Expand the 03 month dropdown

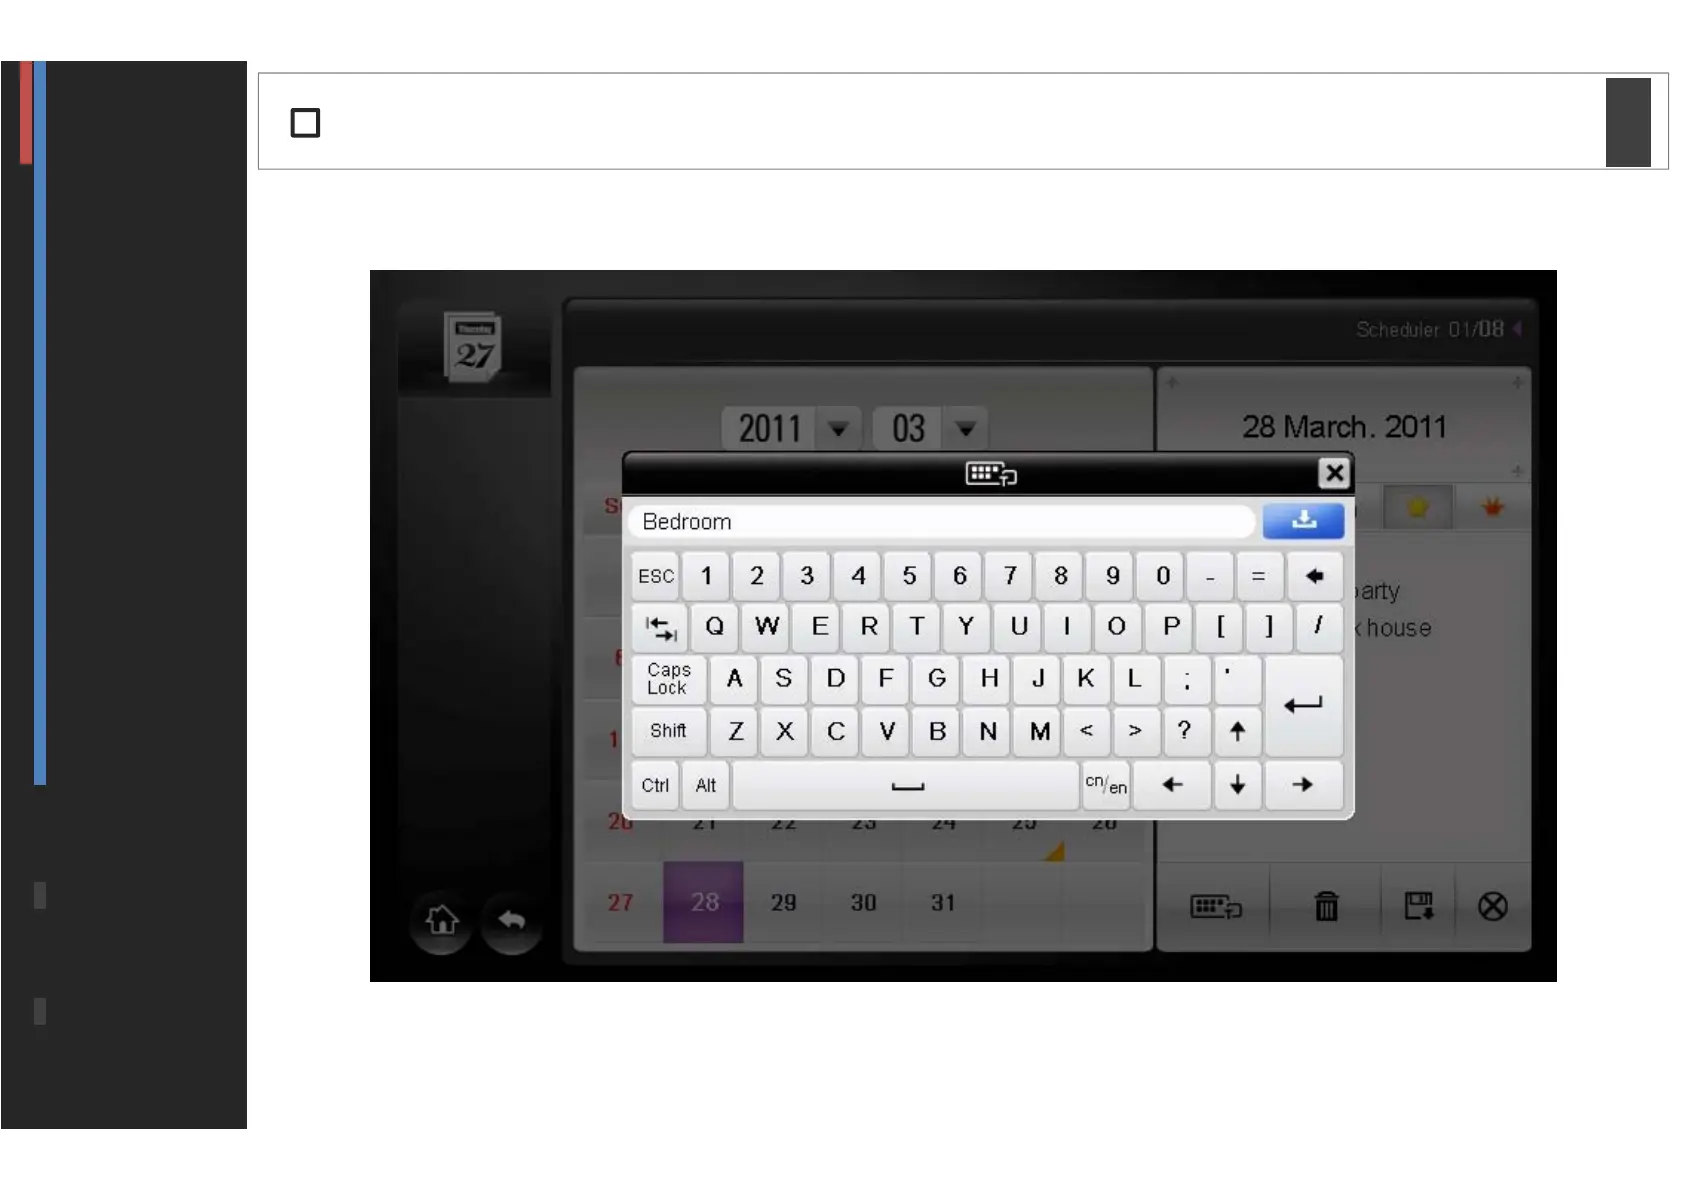(966, 429)
